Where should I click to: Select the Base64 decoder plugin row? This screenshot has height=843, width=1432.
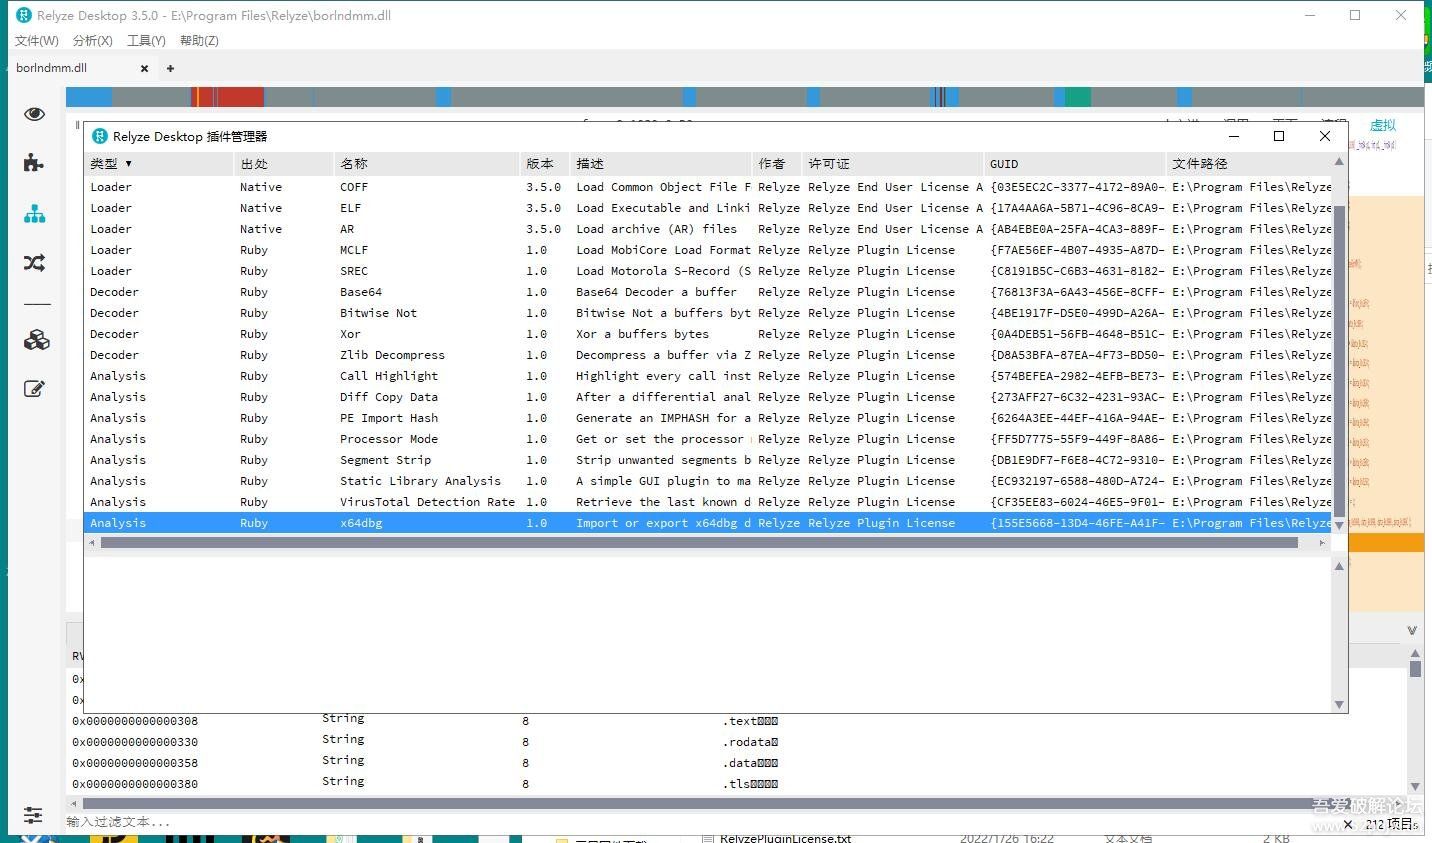(x=708, y=292)
